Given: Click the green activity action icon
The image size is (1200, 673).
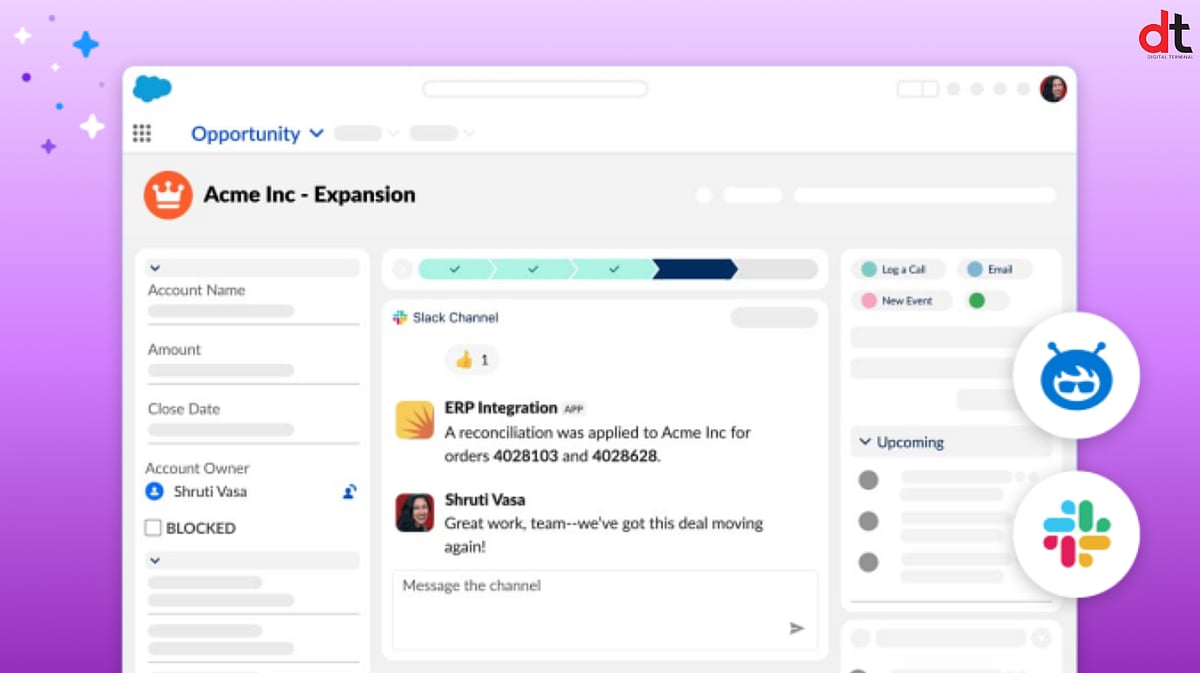Looking at the screenshot, I should click(977, 300).
